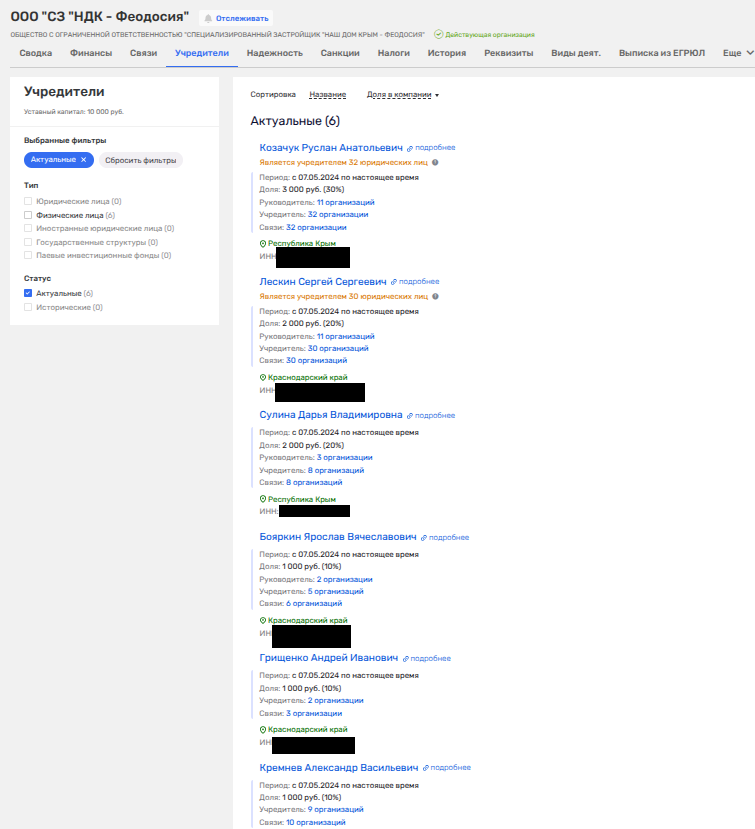Click the link icon beside Сулина Дарья's подробнее
755x829 pixels.
[410, 415]
